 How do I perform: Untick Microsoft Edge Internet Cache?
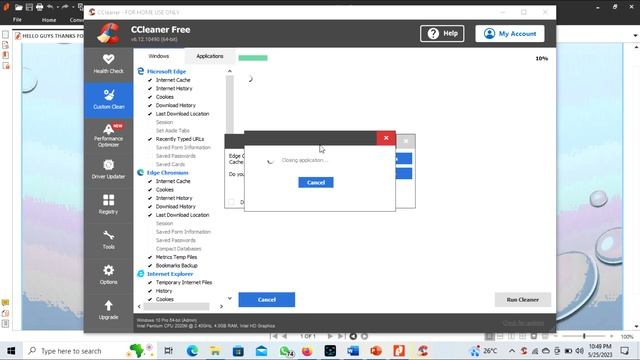[x=150, y=80]
